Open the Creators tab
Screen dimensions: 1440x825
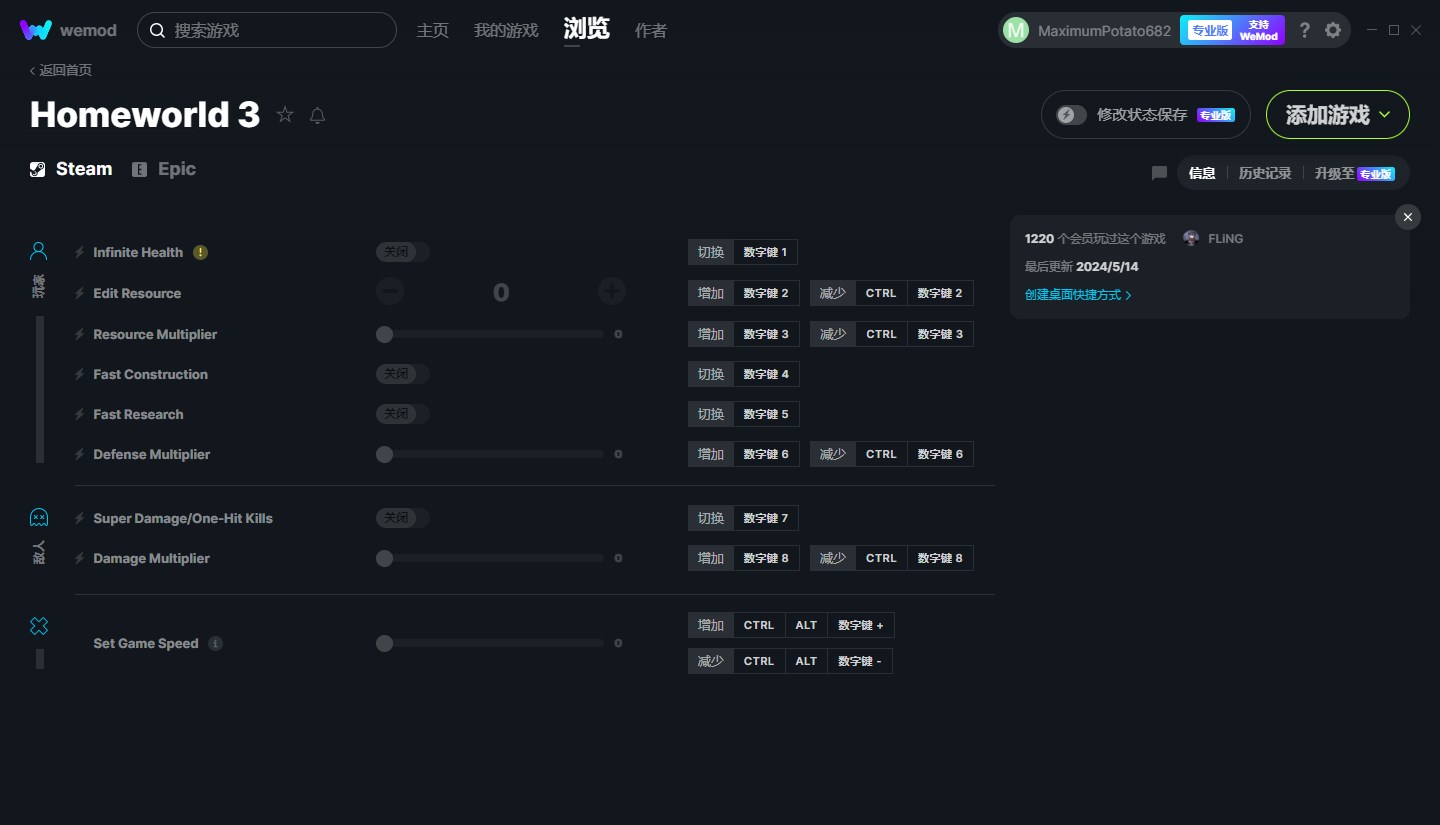click(651, 30)
